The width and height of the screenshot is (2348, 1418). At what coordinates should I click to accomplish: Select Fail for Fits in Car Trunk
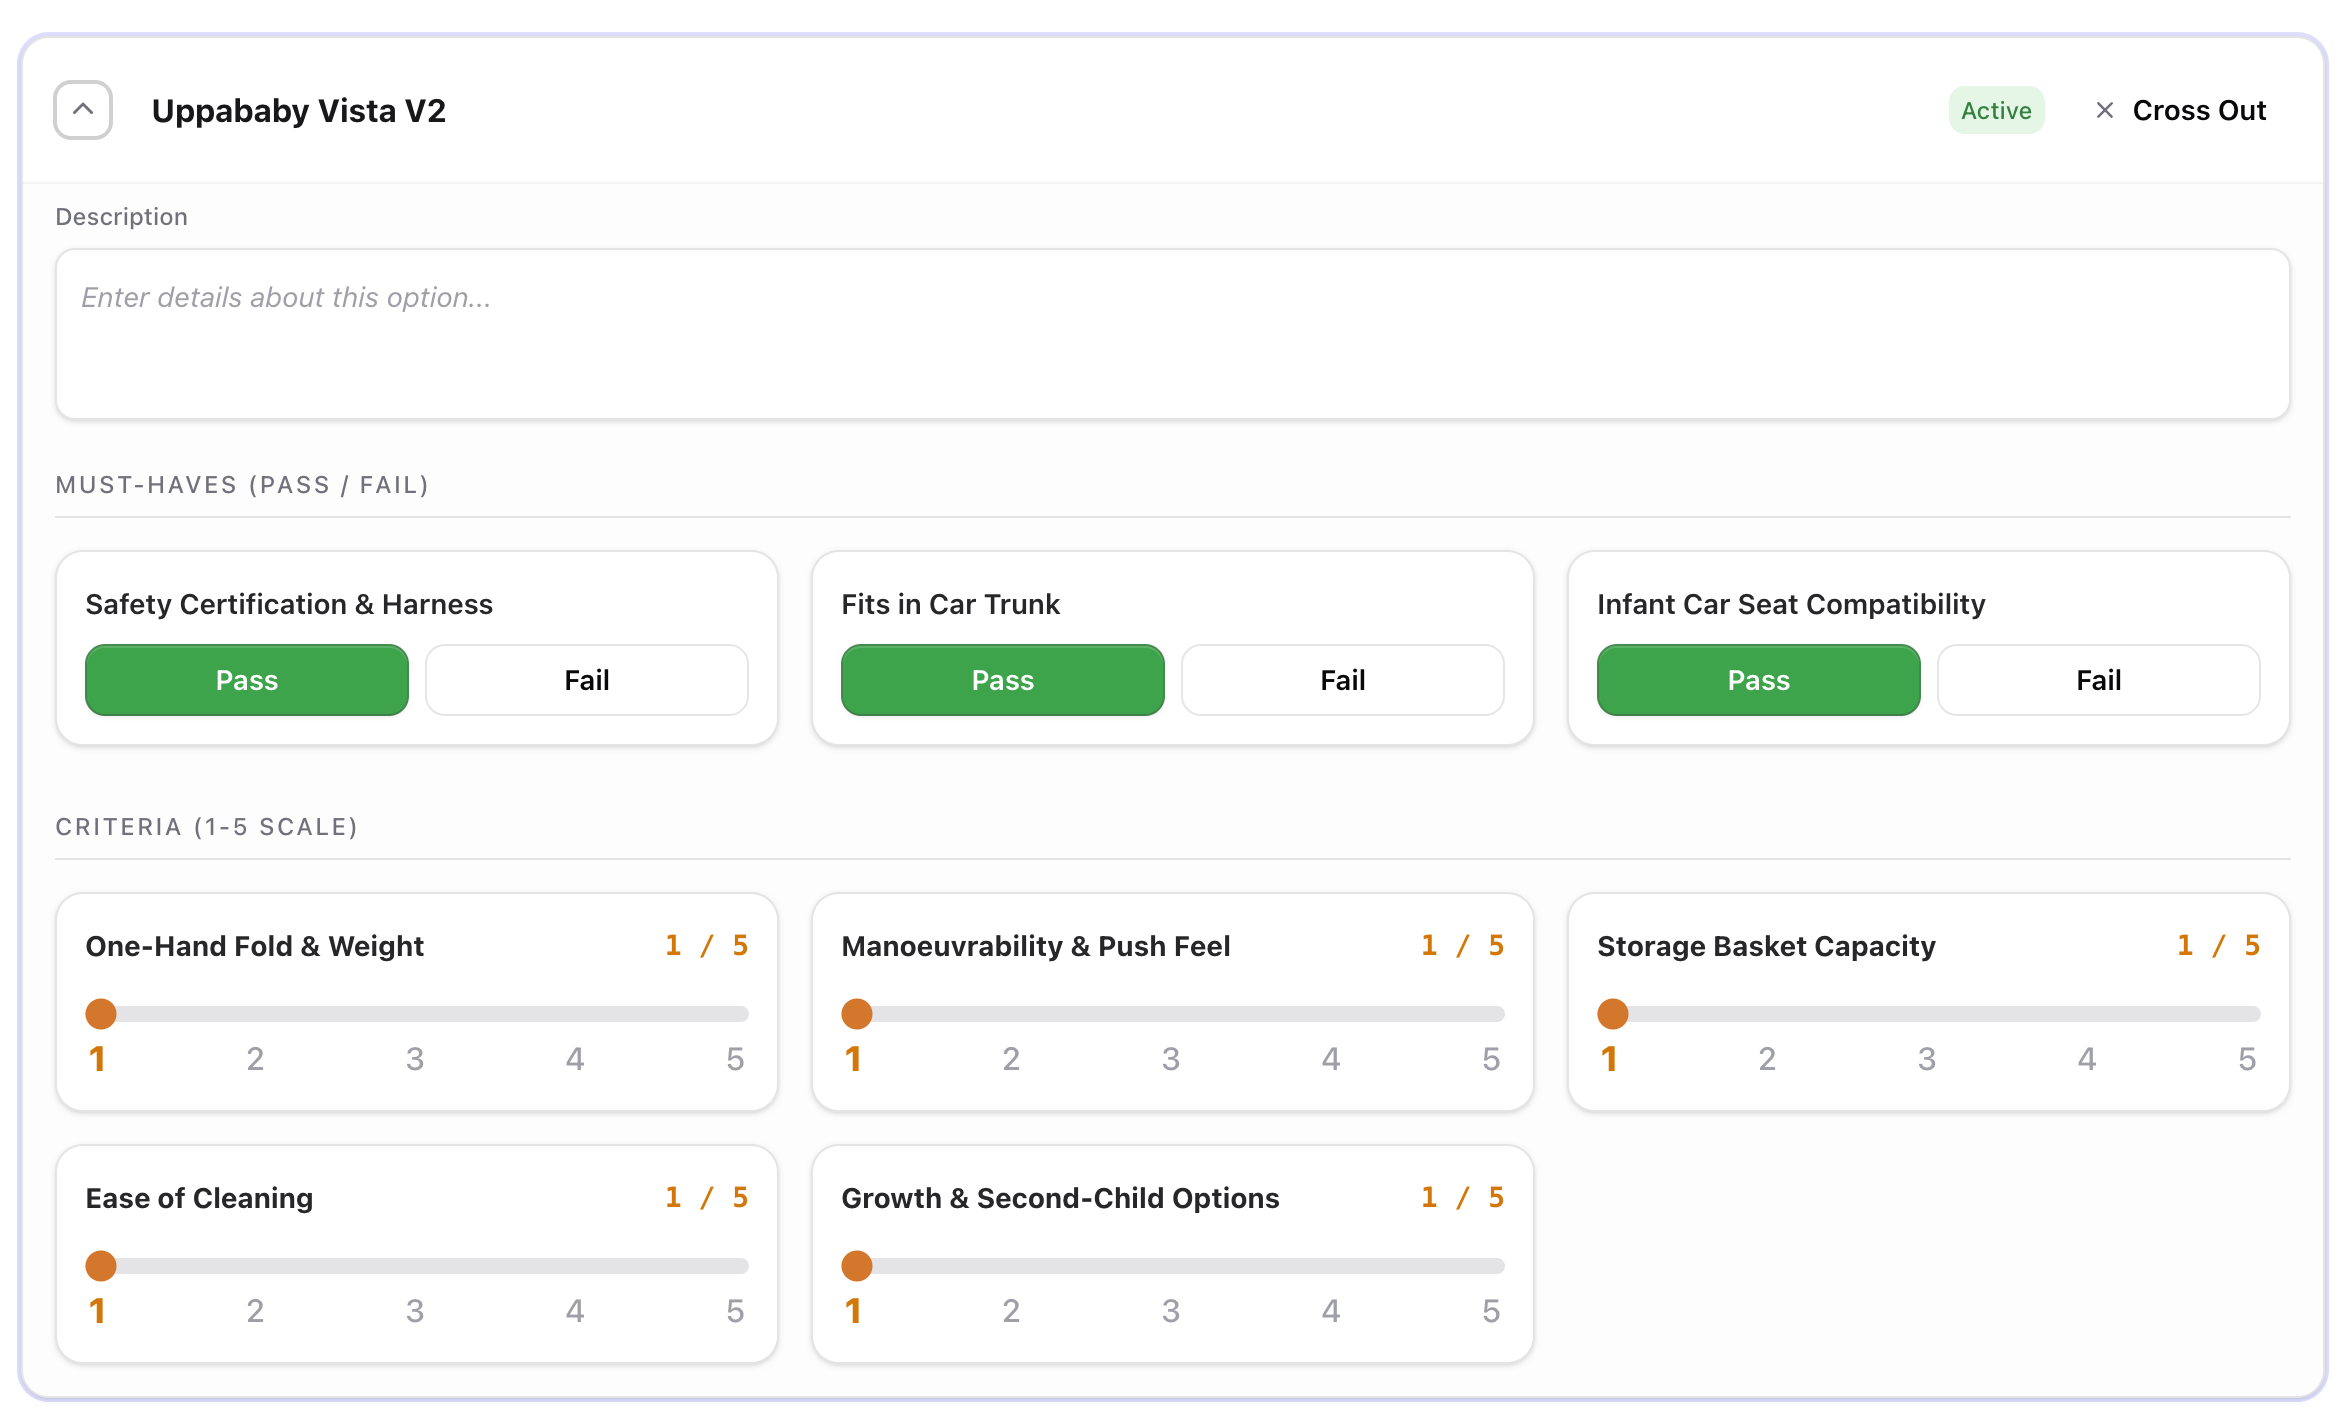tap(1343, 680)
